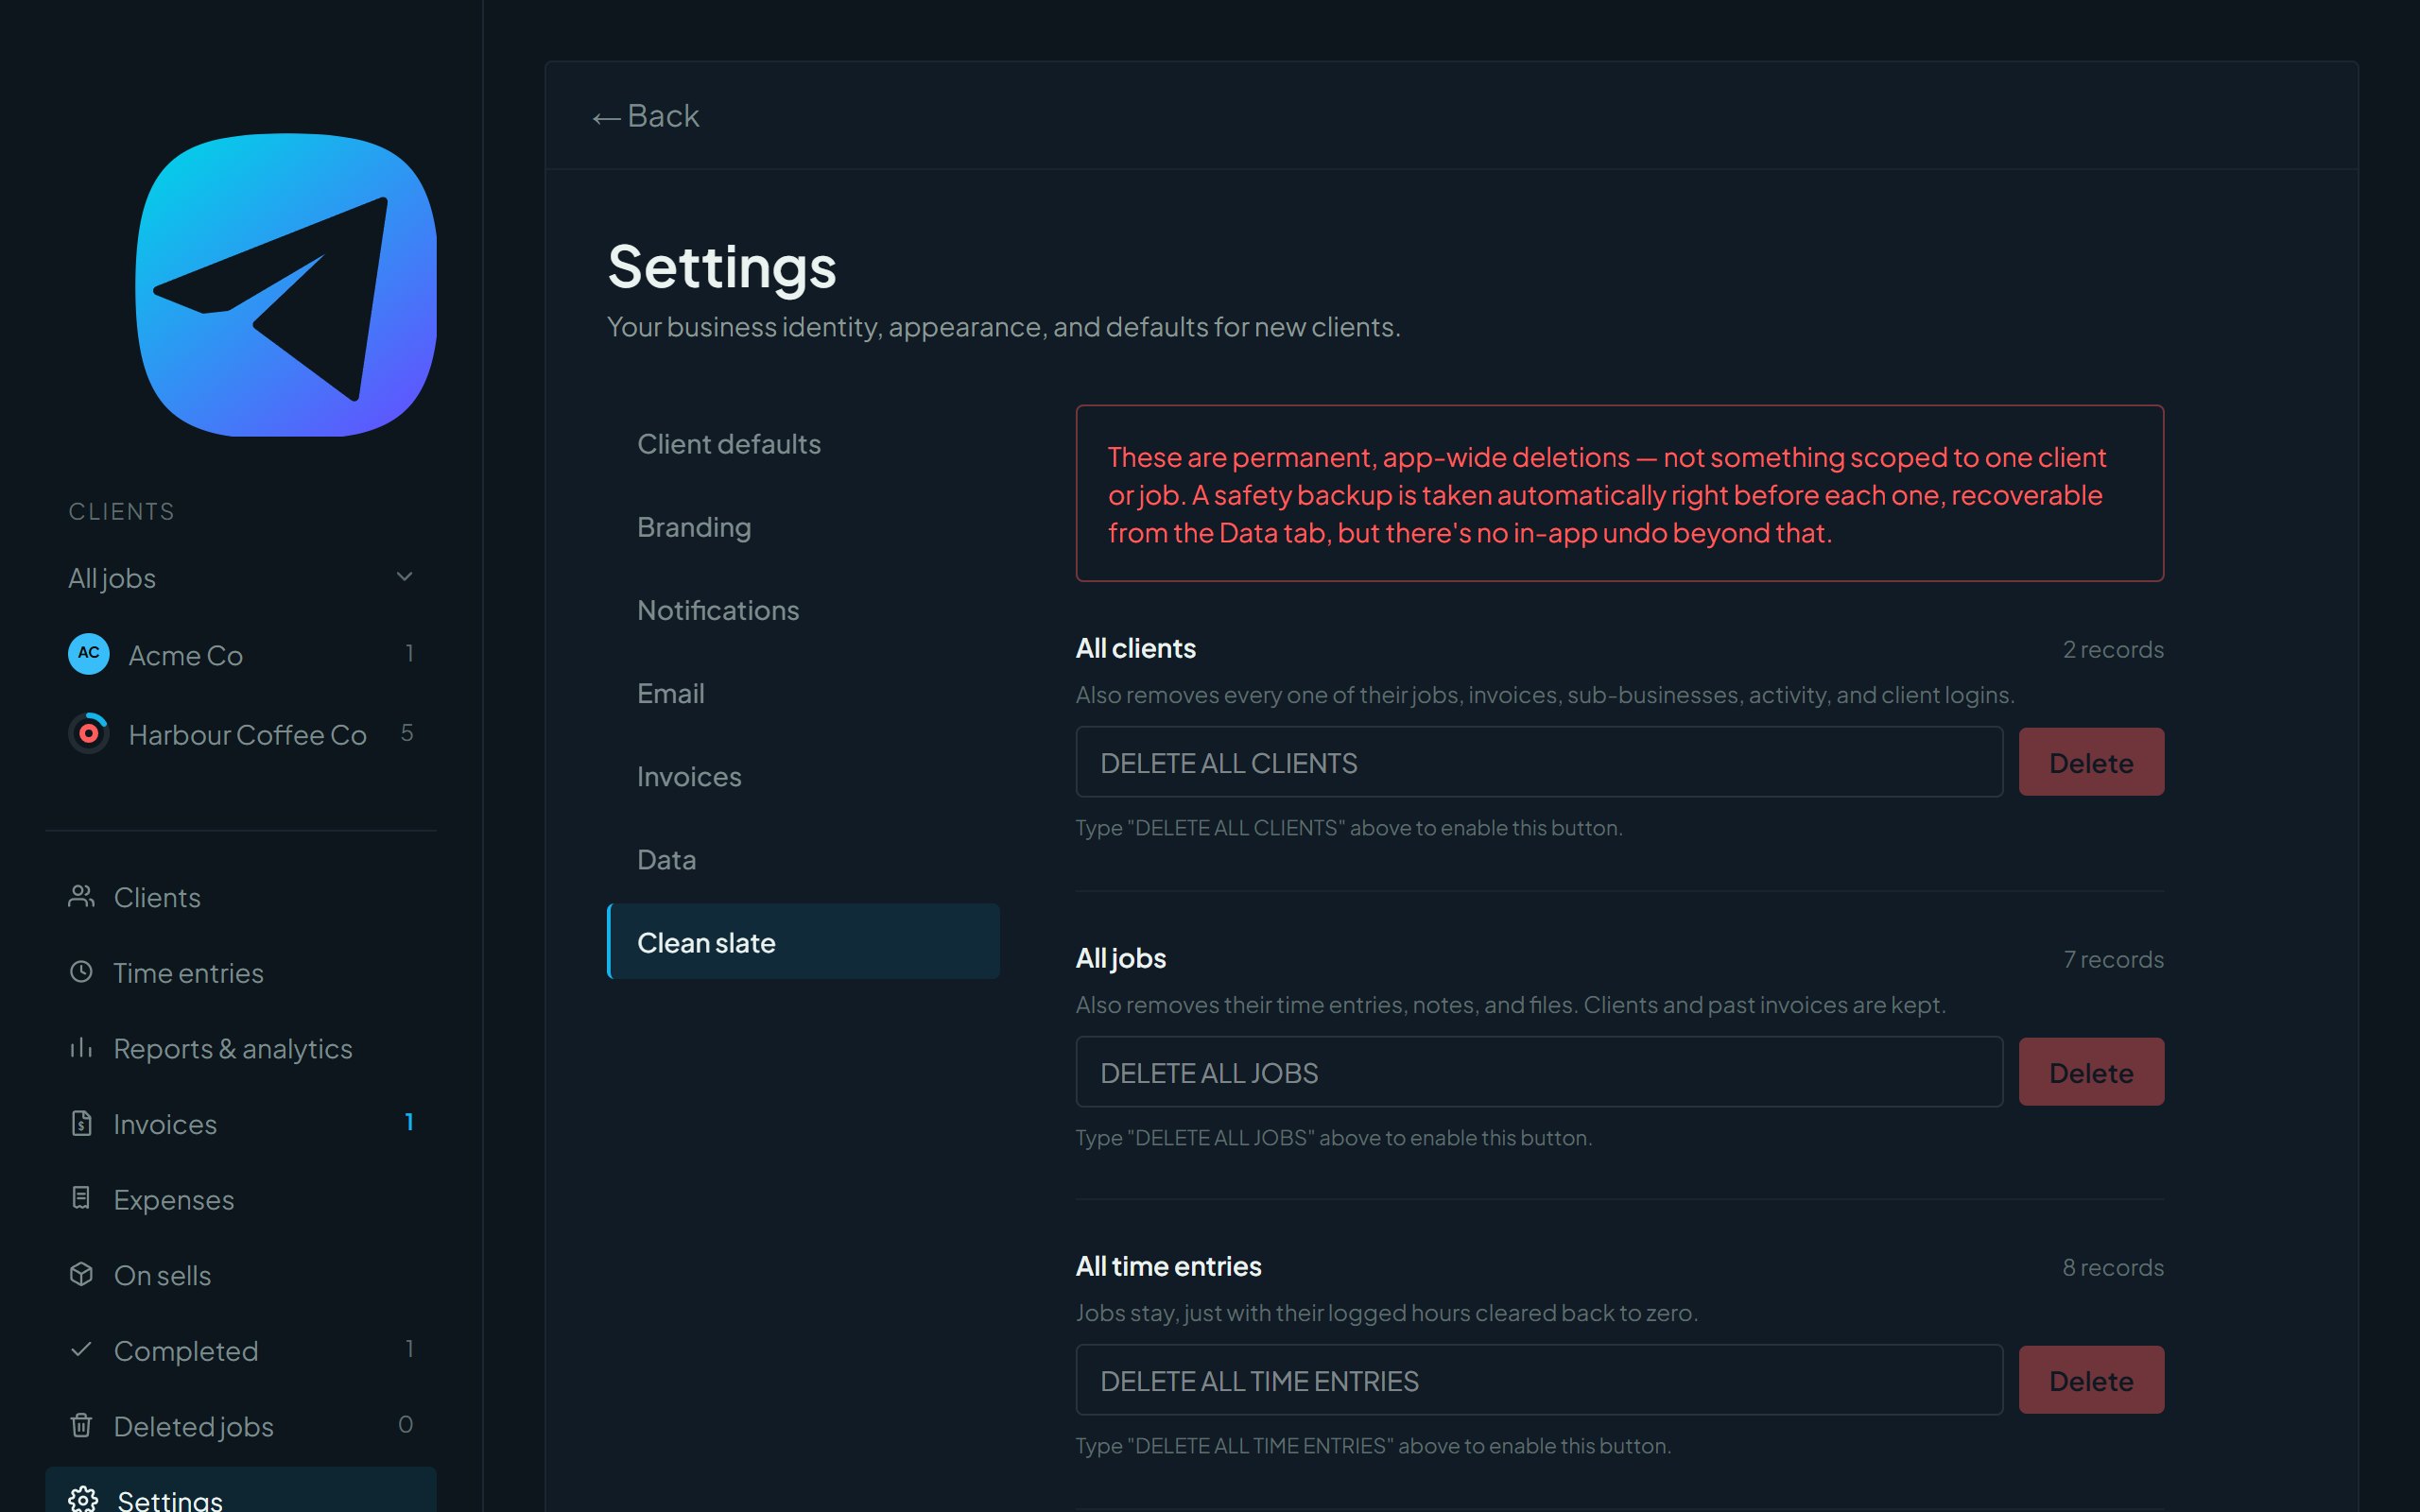Image resolution: width=2420 pixels, height=1512 pixels.
Task: Focus the DELETE ALL CLIENTS input field
Action: 1539,762
